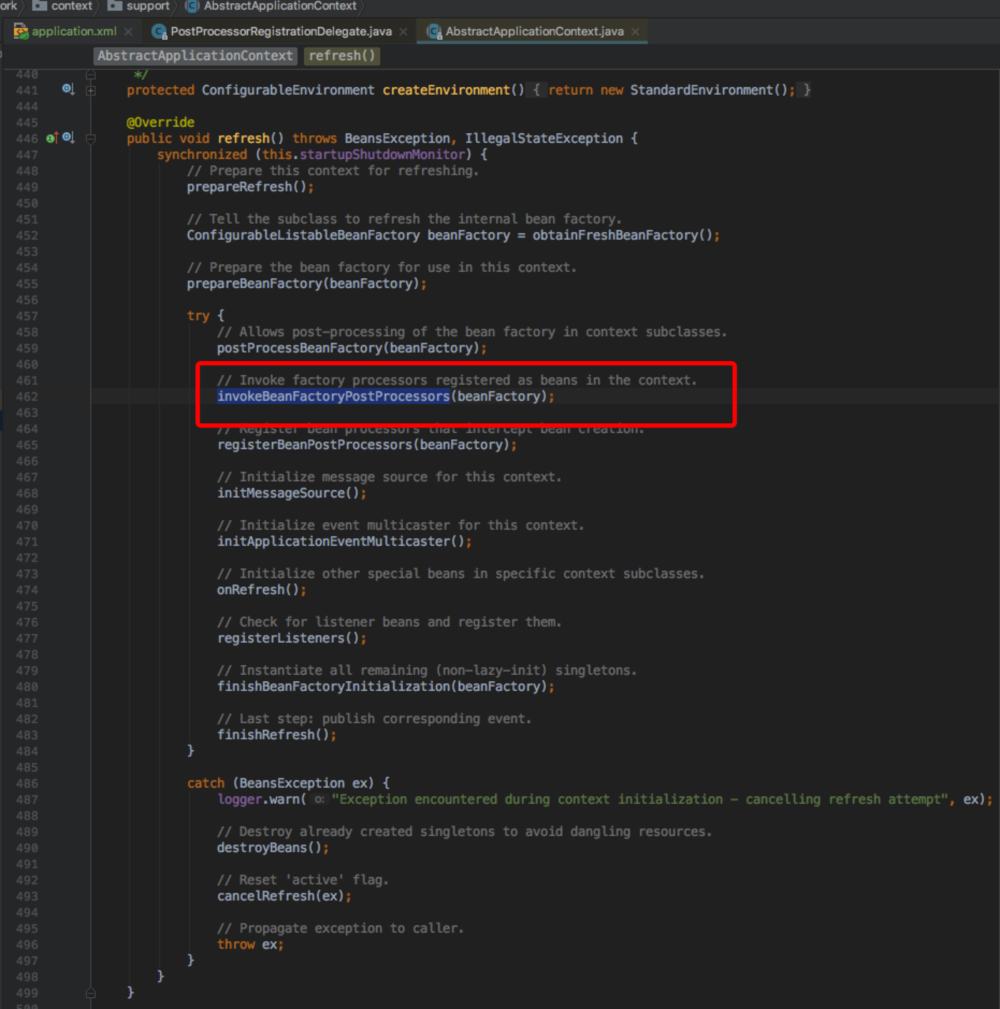This screenshot has width=1000, height=1009.
Task: Click line number 446 in the gutter
Action: pyautogui.click(x=27, y=138)
